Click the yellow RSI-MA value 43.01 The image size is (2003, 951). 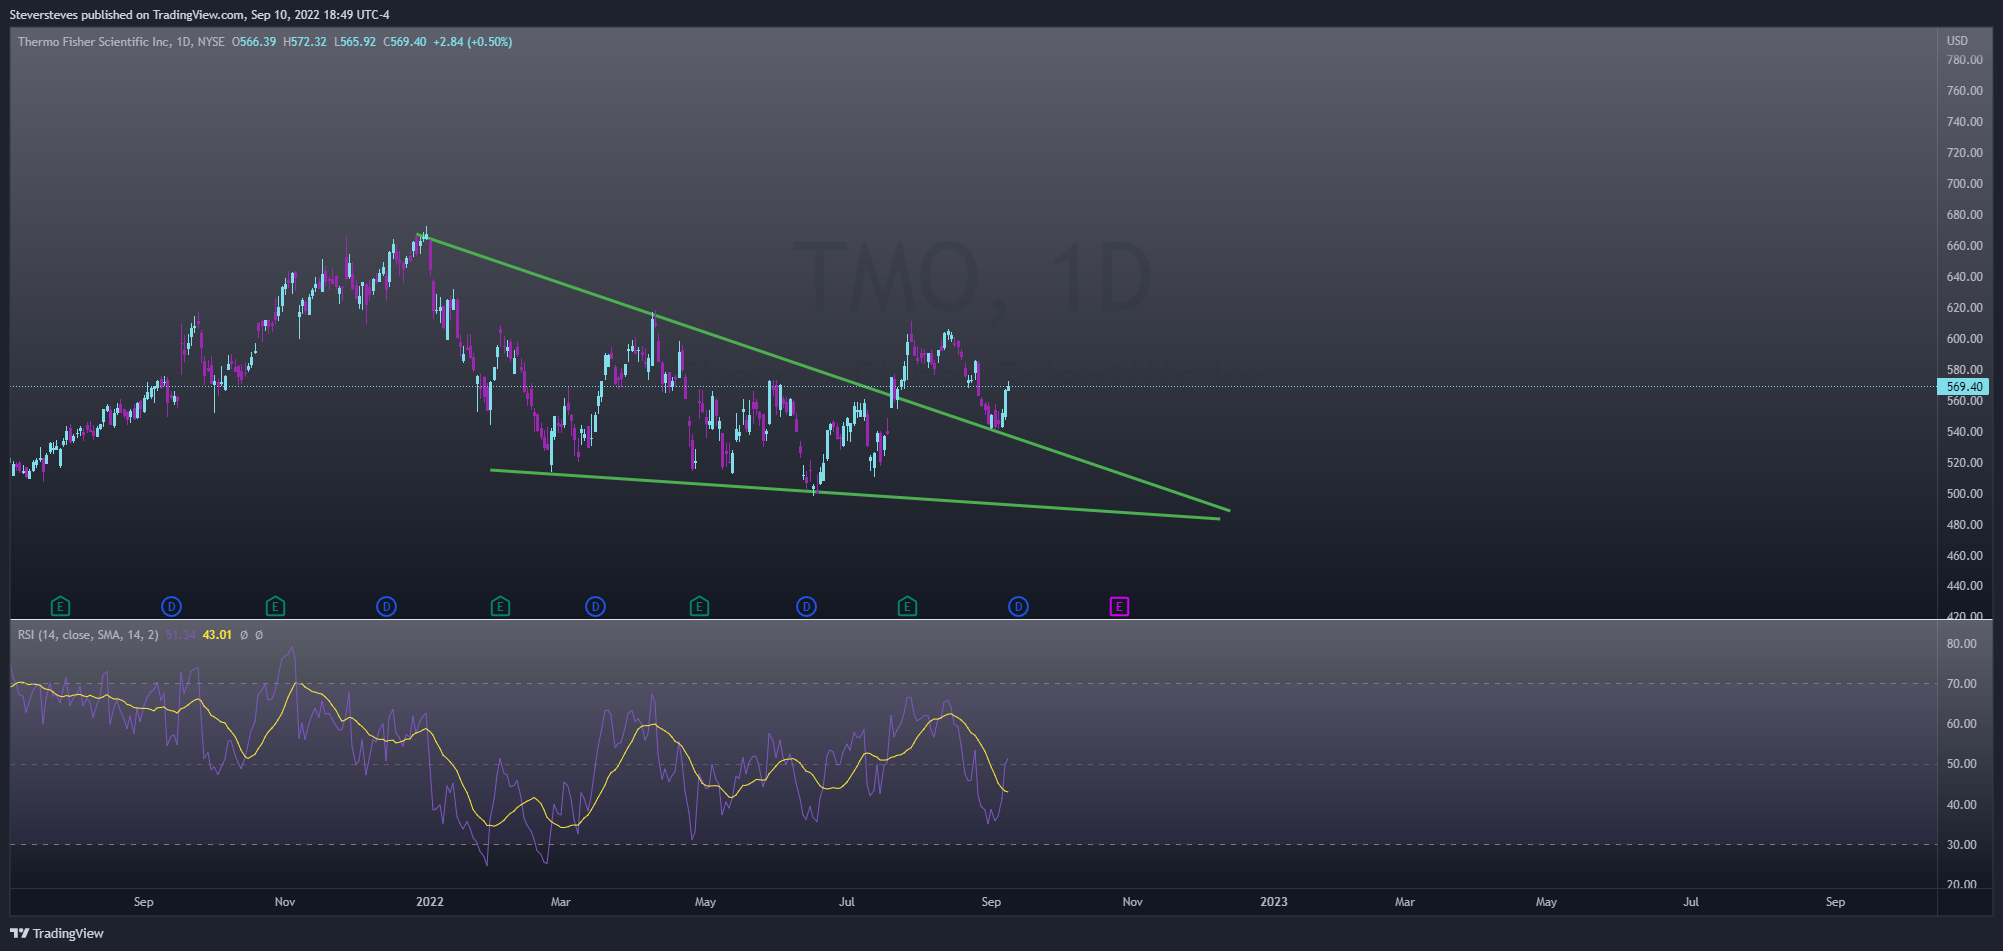[x=217, y=635]
